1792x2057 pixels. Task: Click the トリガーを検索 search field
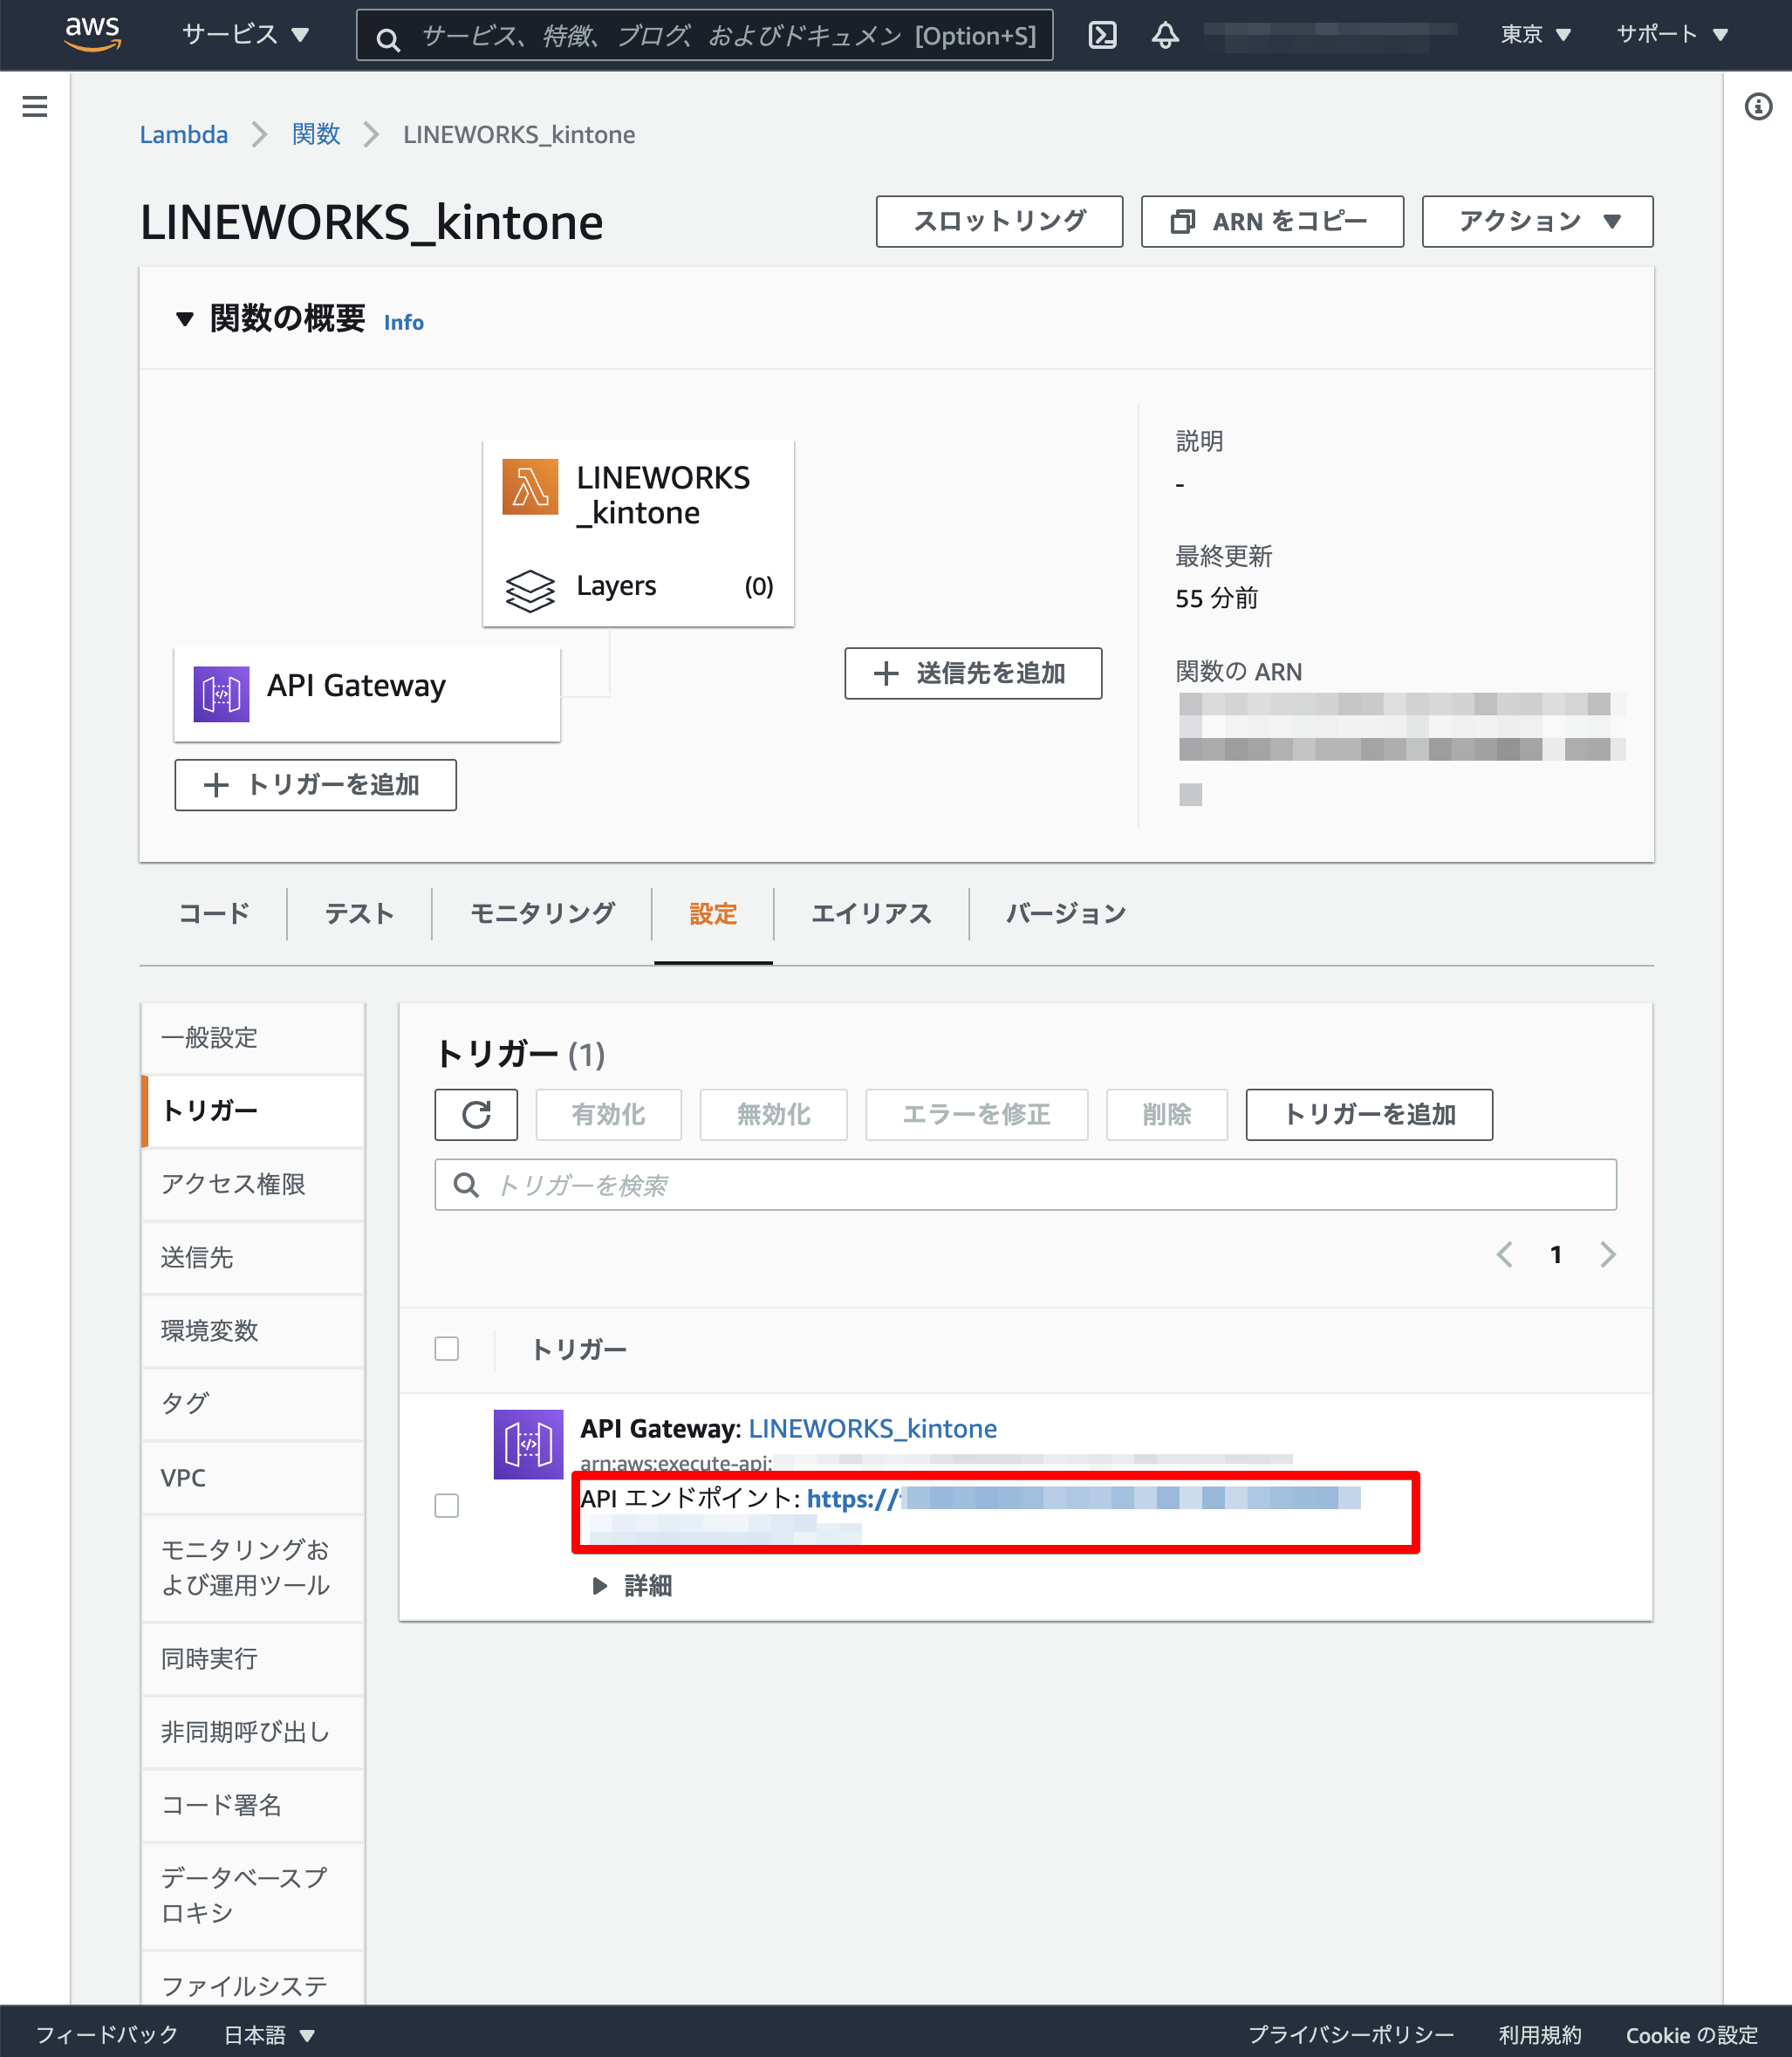click(1025, 1185)
